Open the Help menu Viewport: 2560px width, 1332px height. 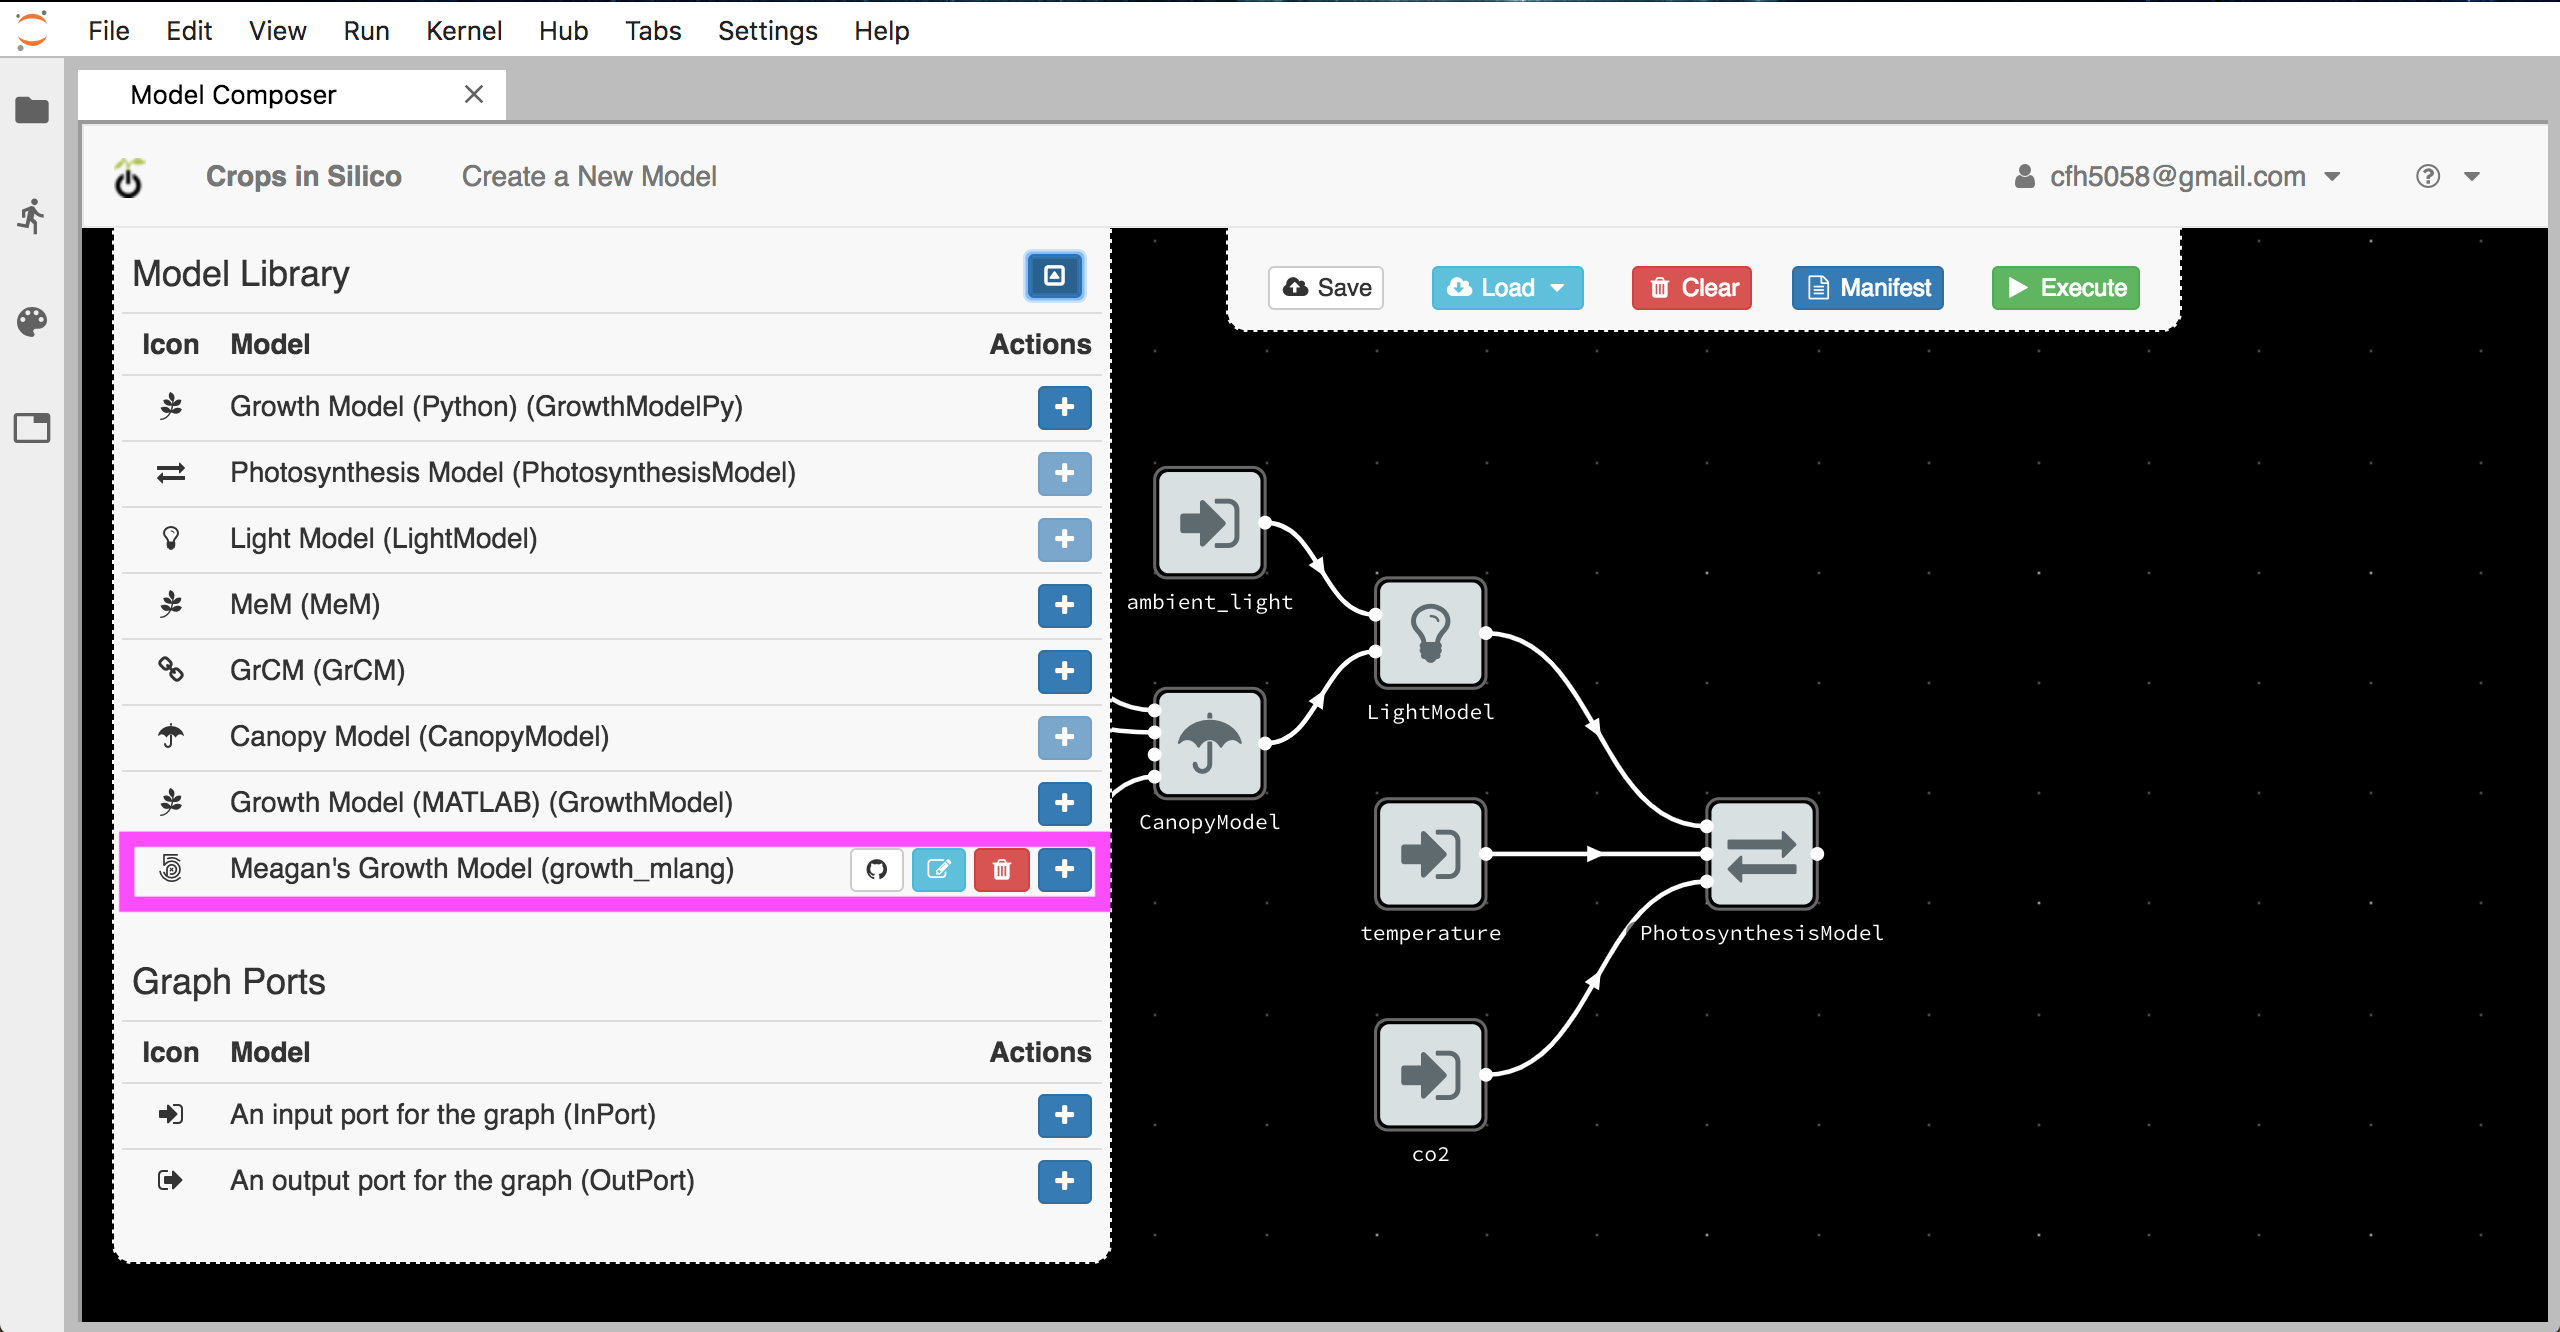(x=881, y=31)
